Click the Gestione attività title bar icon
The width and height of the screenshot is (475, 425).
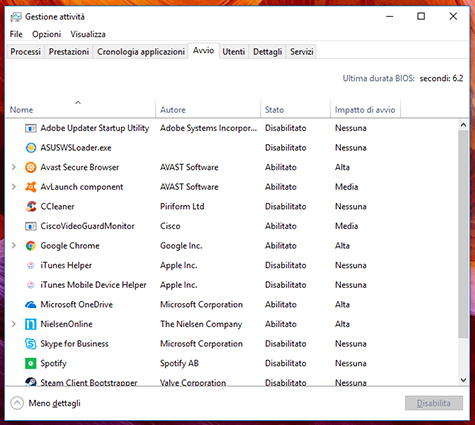click(x=15, y=17)
